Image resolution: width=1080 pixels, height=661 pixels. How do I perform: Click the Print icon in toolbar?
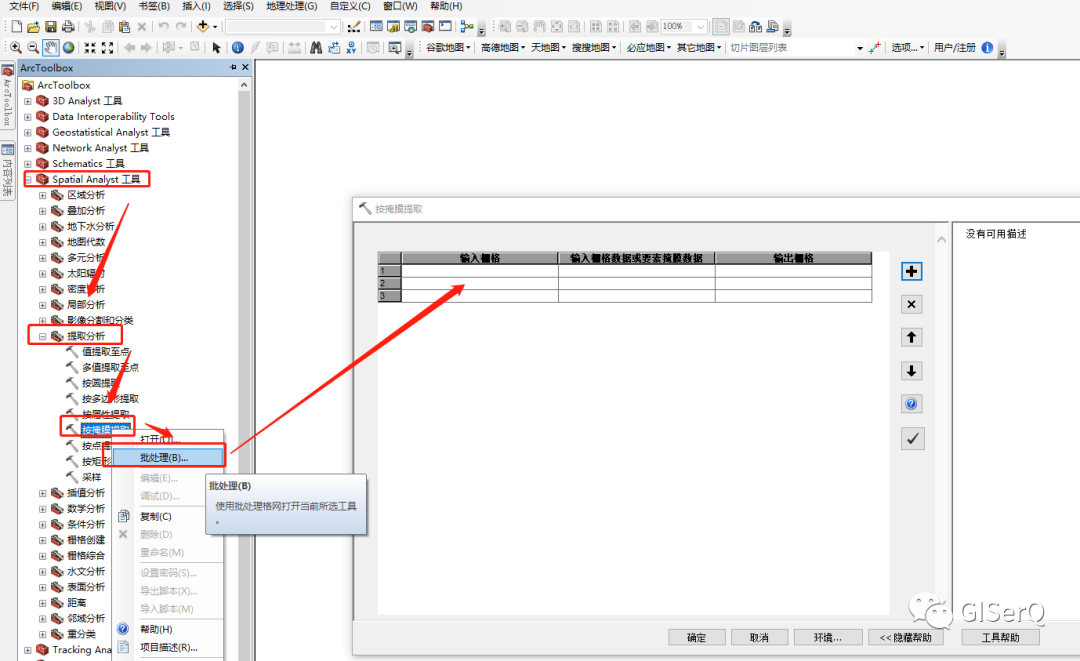tap(68, 27)
